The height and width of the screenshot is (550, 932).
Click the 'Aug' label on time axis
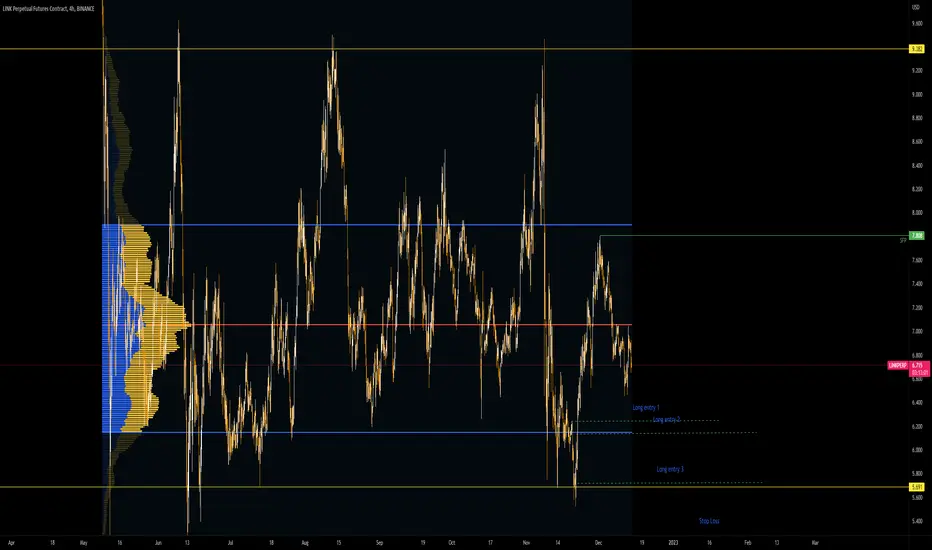305,543
